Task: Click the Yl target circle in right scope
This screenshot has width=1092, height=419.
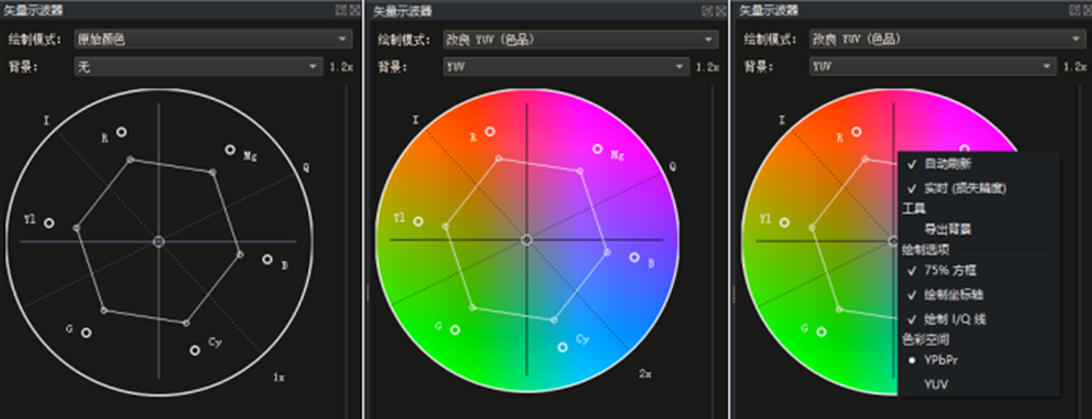Action: coord(783,222)
